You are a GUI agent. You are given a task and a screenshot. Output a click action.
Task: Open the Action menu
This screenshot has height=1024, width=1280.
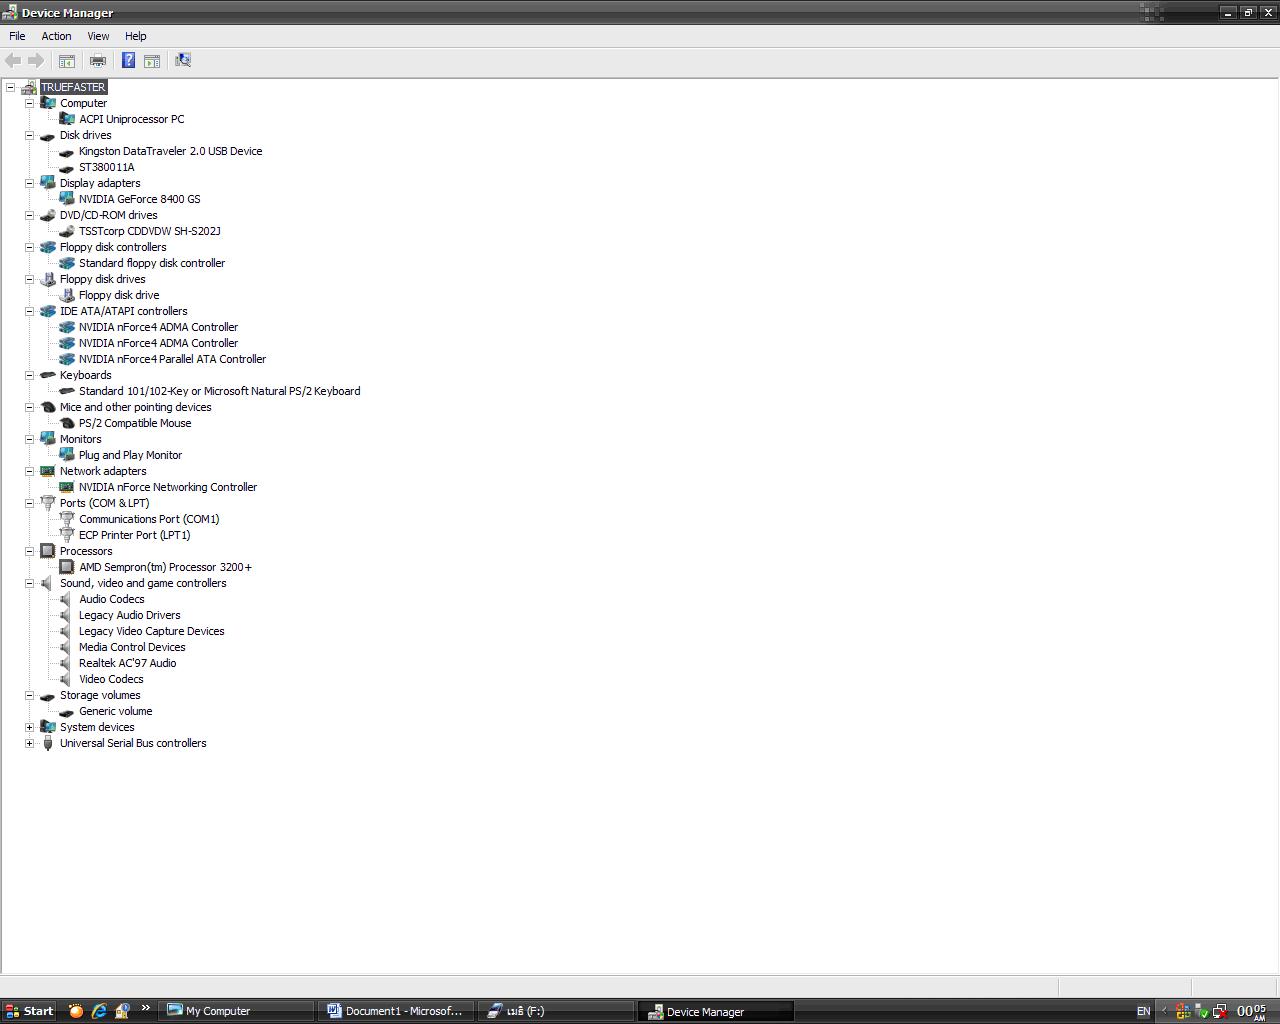pyautogui.click(x=56, y=36)
